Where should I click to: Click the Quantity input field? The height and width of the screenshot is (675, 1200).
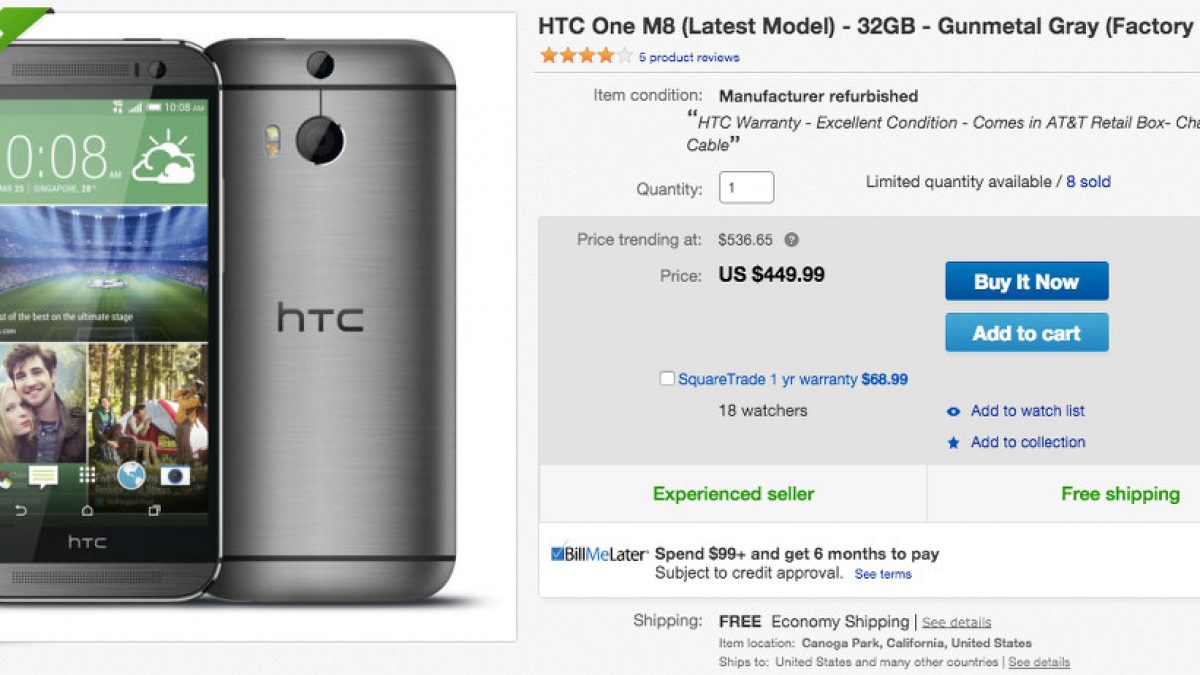746,188
